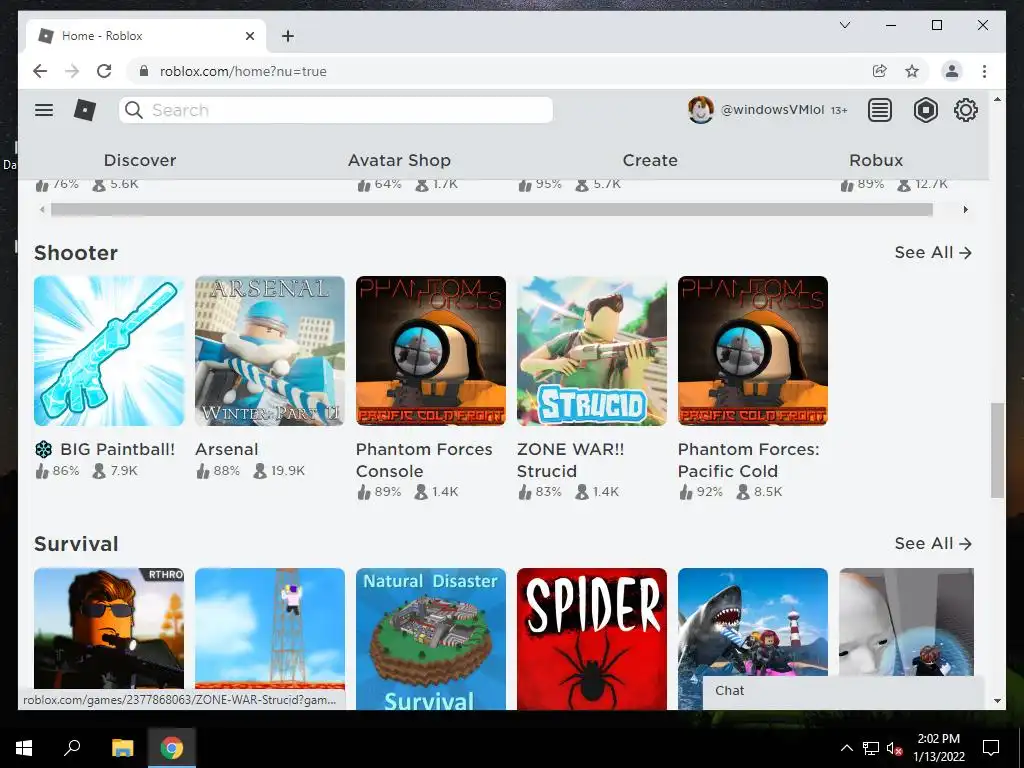This screenshot has width=1024, height=768.
Task: Click See All for Survival games
Action: pos(933,544)
